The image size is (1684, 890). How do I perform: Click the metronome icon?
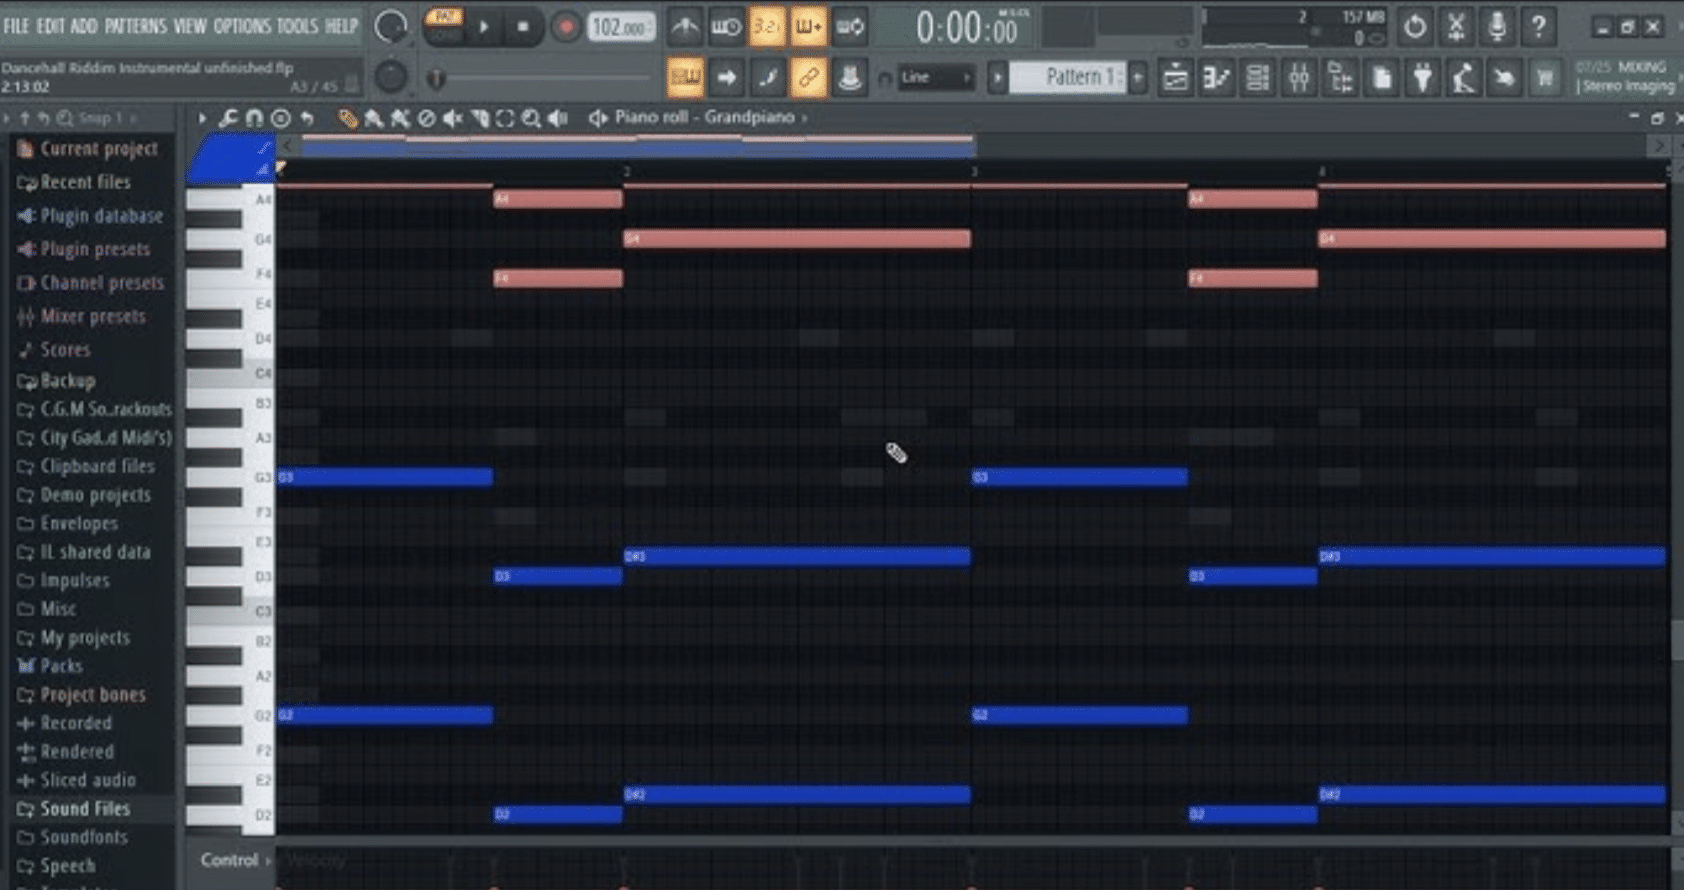tap(684, 27)
